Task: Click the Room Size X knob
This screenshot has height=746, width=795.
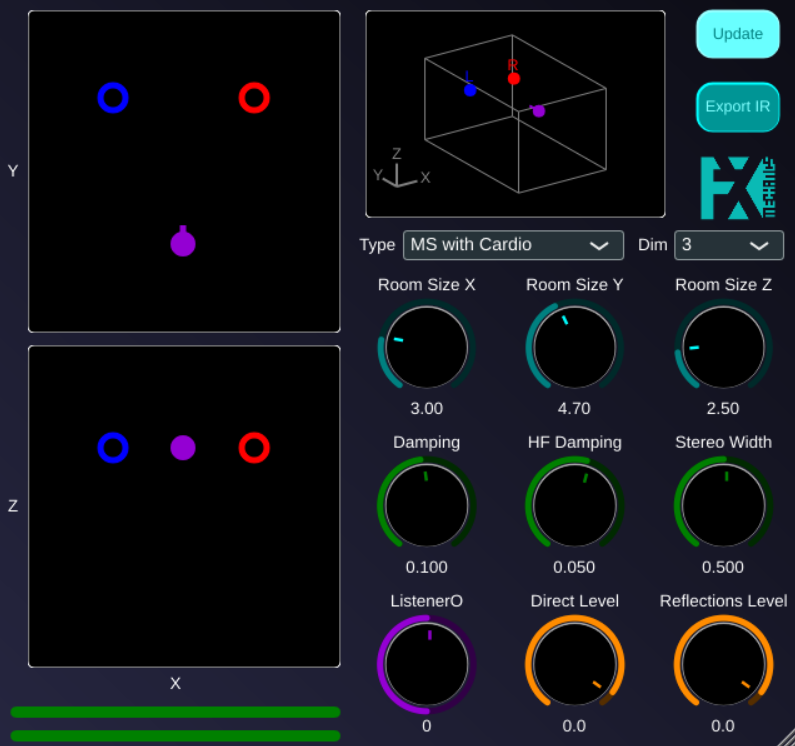Action: click(x=426, y=348)
